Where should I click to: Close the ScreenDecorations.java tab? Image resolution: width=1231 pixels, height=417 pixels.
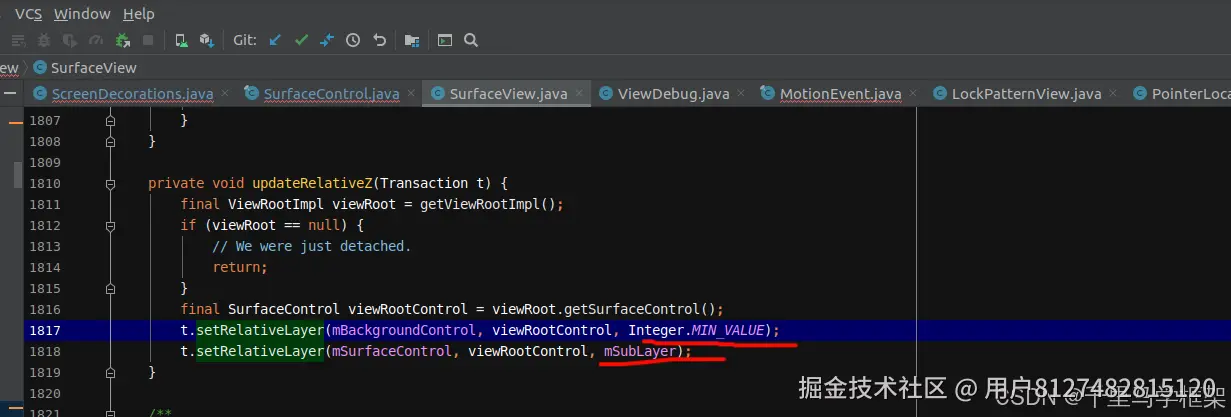click(225, 93)
